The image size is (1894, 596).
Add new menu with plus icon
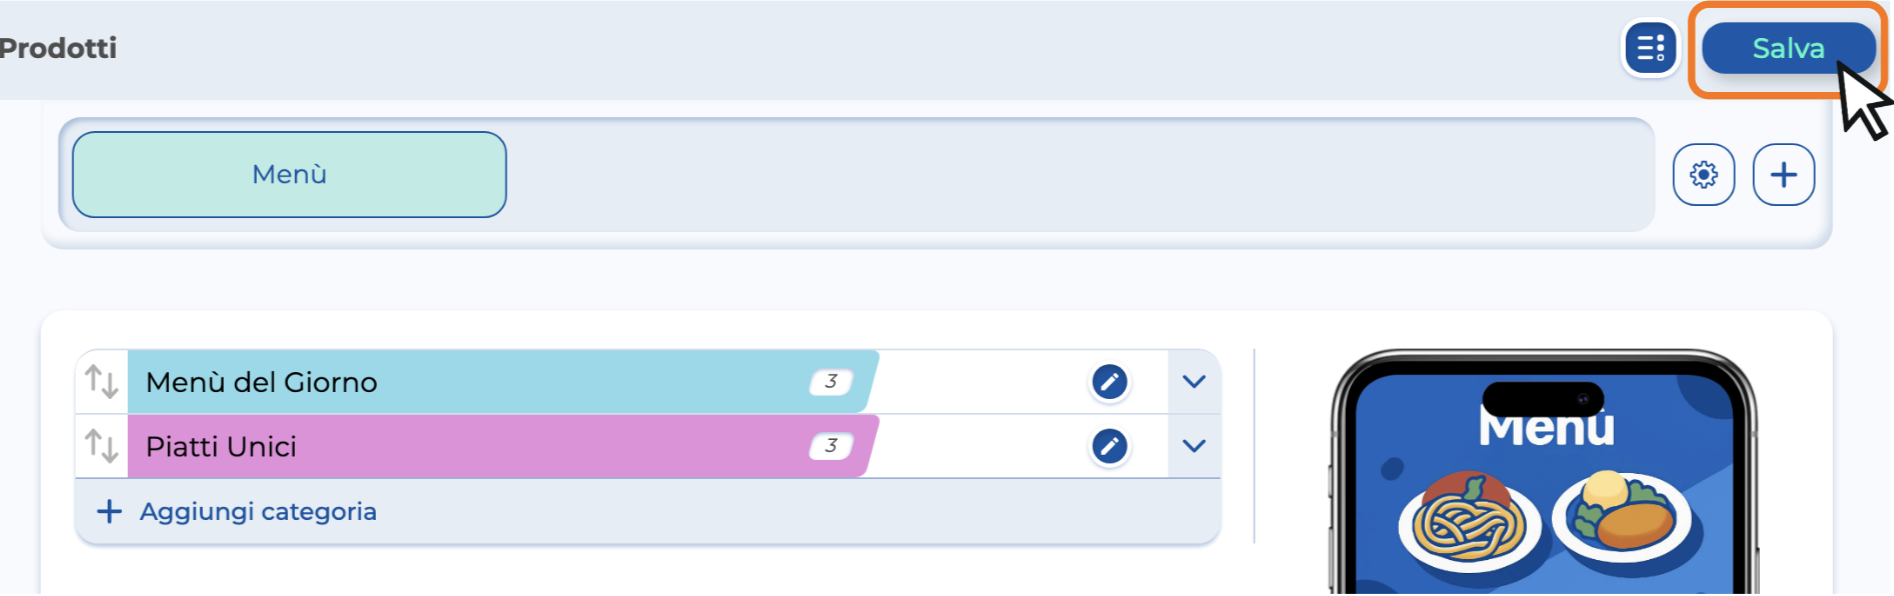click(x=1784, y=175)
